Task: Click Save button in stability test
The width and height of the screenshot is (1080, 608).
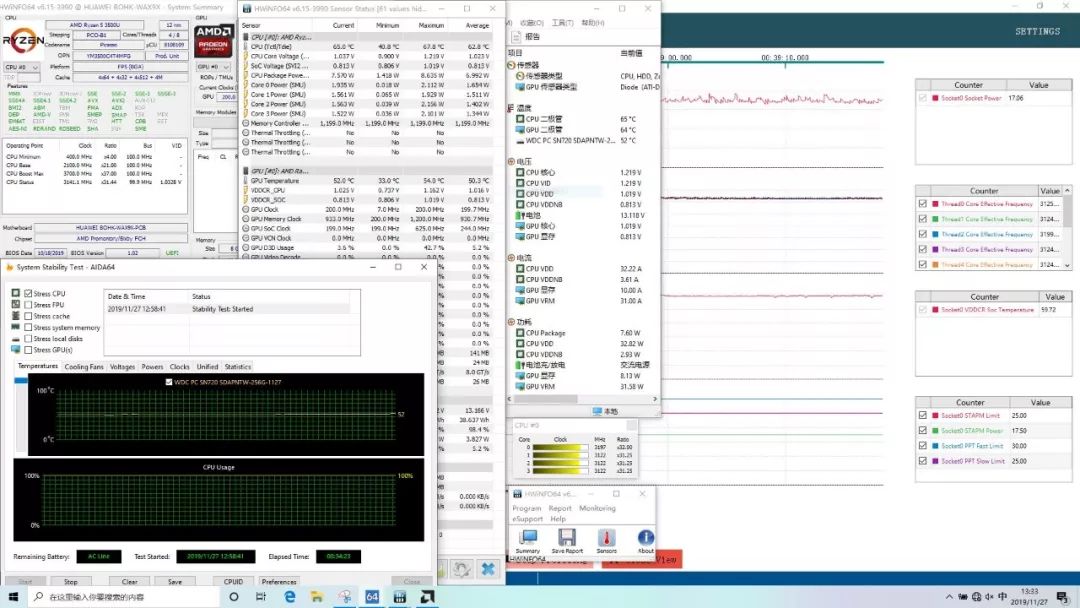Action: pos(175,581)
